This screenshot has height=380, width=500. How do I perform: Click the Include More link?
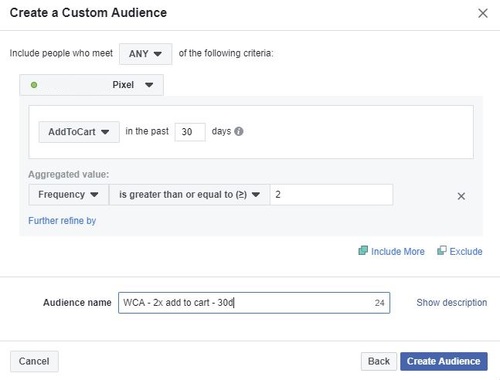(398, 252)
